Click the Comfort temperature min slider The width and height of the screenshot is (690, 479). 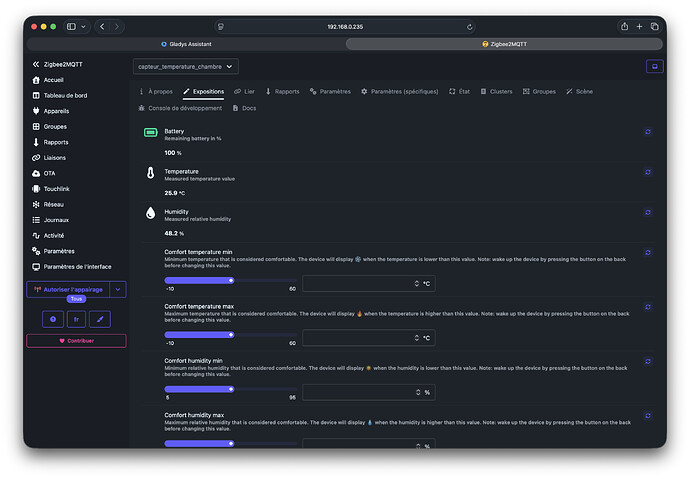click(231, 280)
